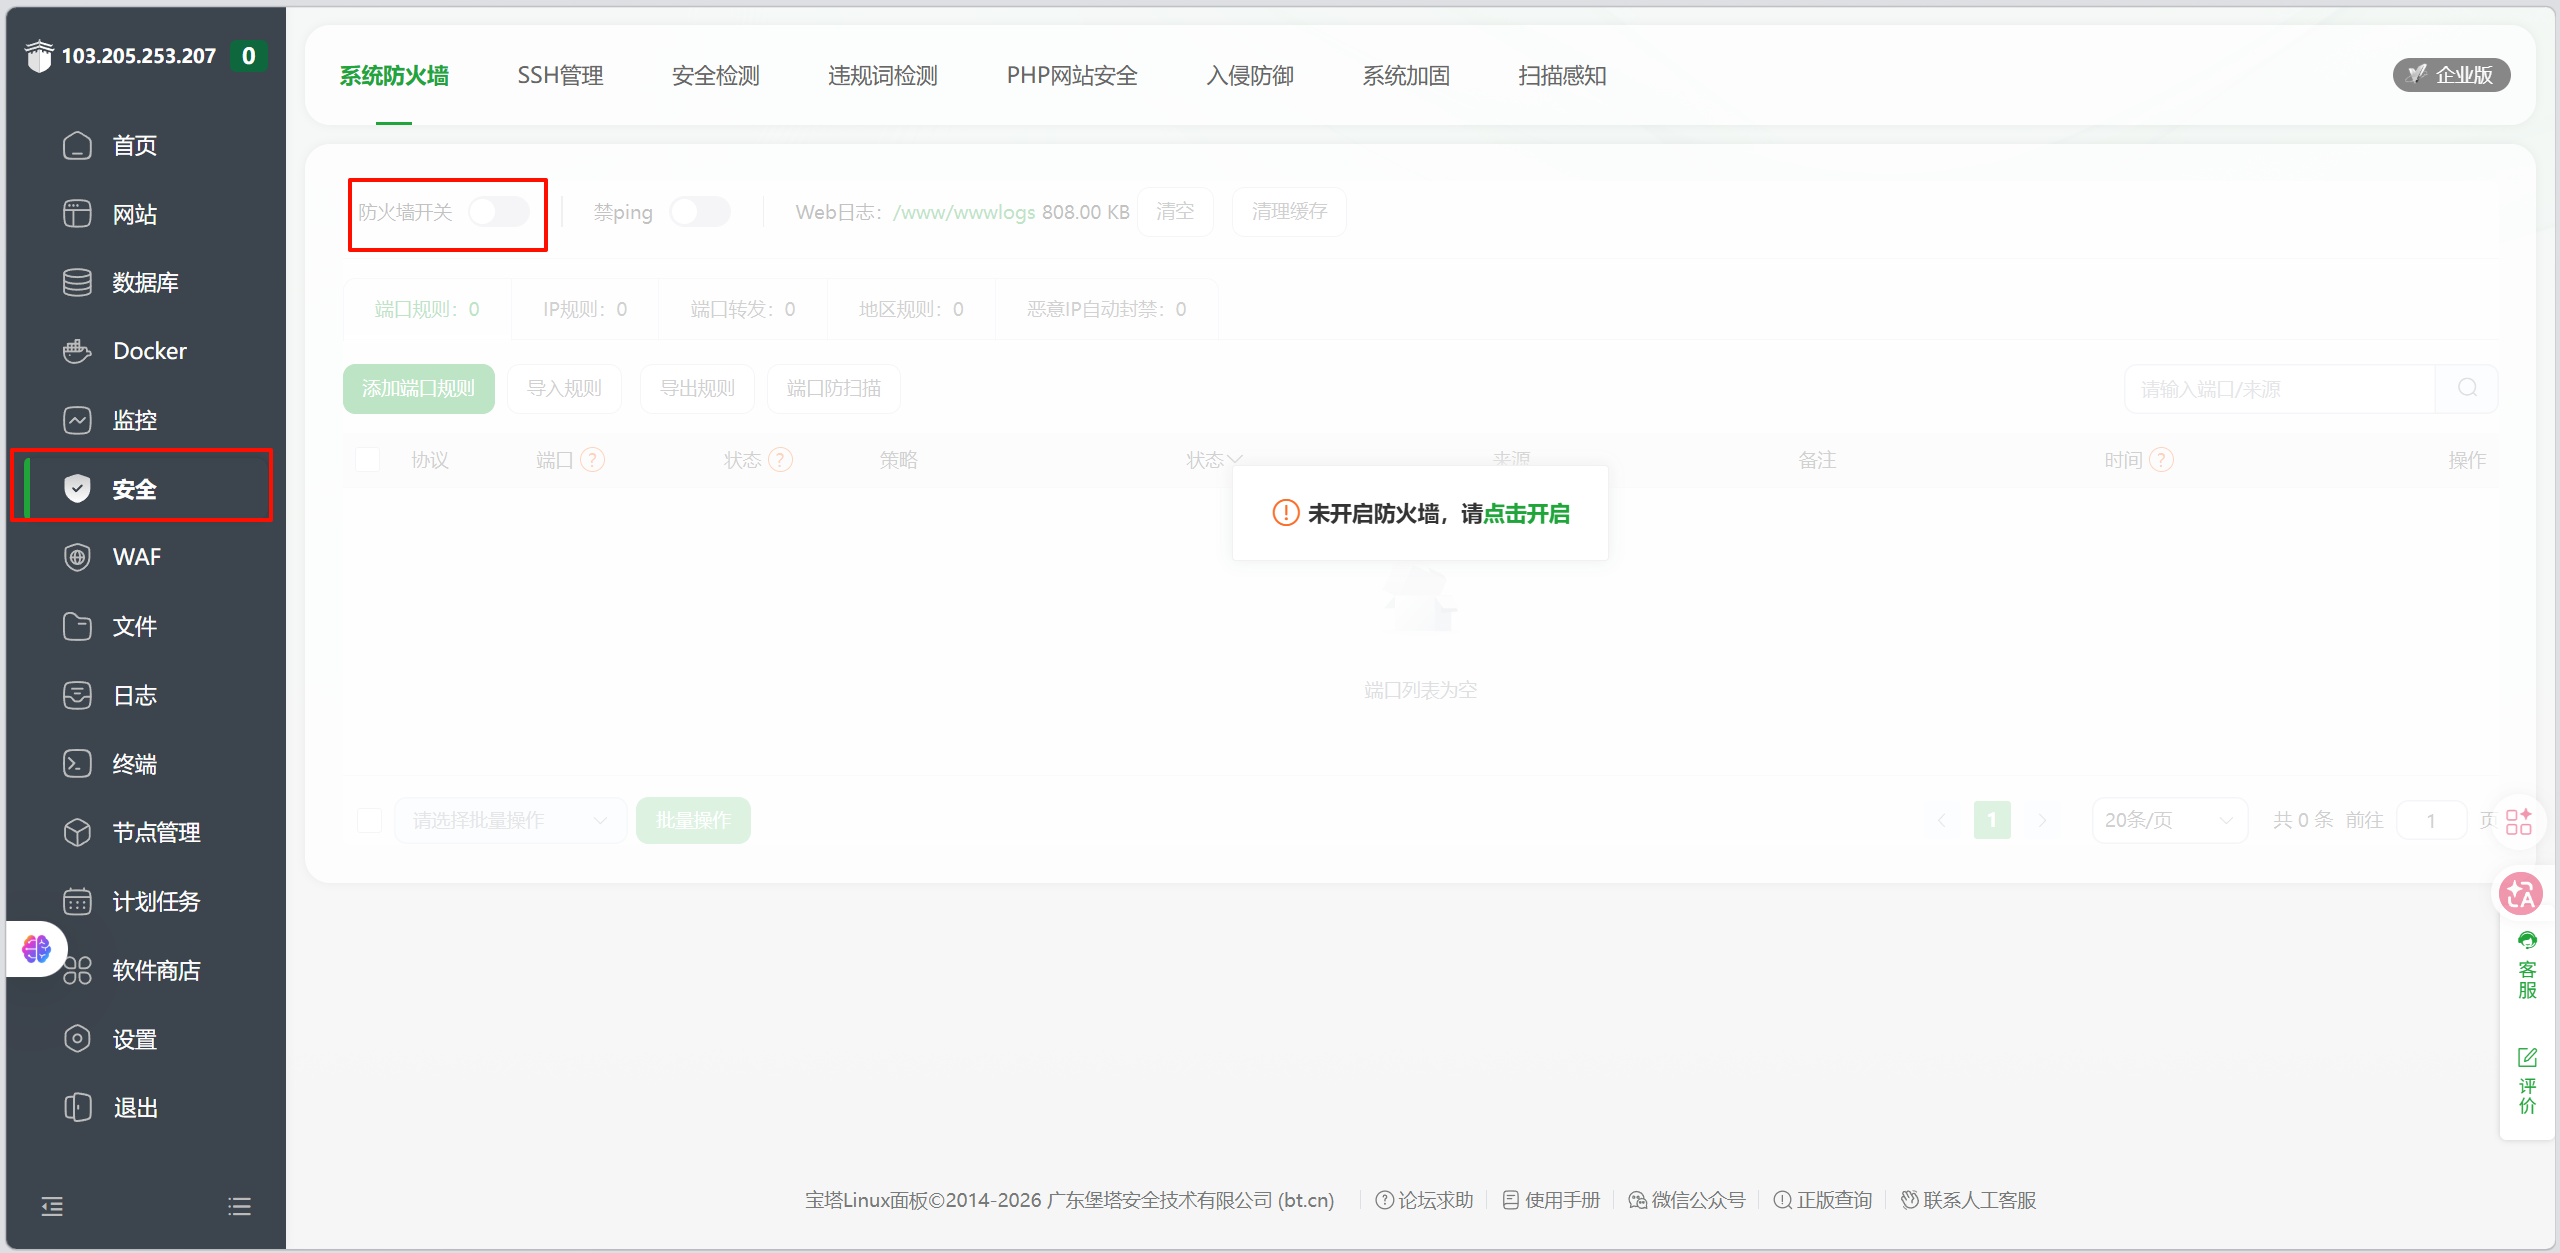Open the 请选择批量操作 dropdown

[x=510, y=820]
